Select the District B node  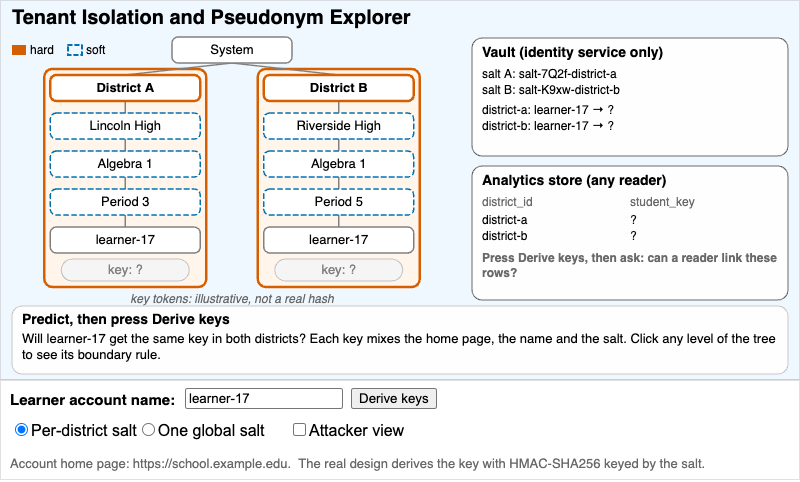click(x=338, y=88)
